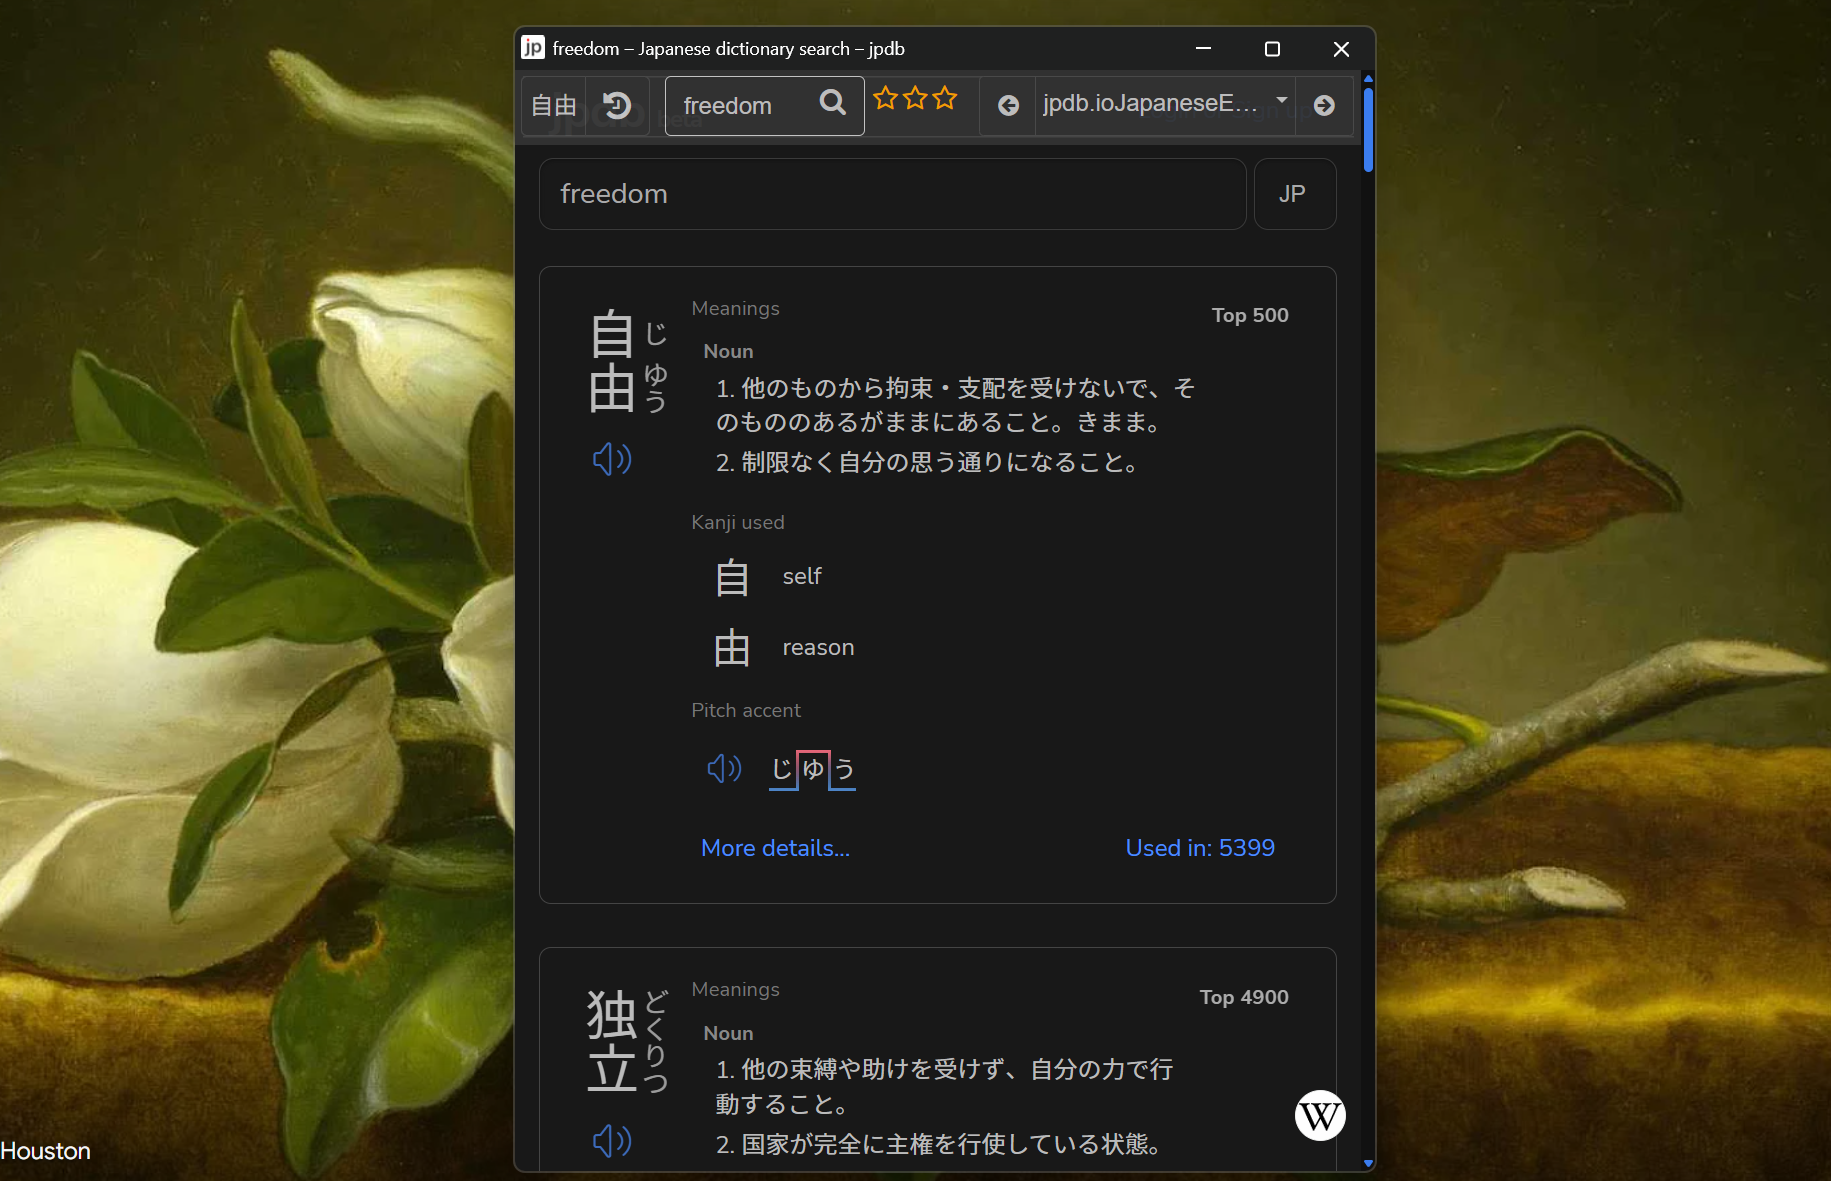This screenshot has height=1181, width=1831.
Task: Play pitch accent audio for じゆう
Action: click(x=724, y=769)
